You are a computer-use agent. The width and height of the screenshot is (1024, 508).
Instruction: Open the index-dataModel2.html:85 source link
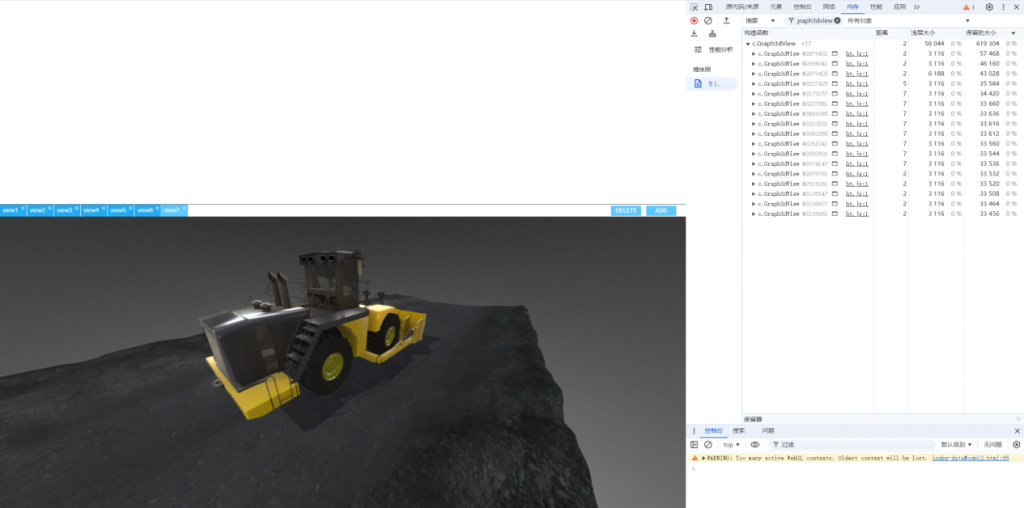[x=969, y=457]
